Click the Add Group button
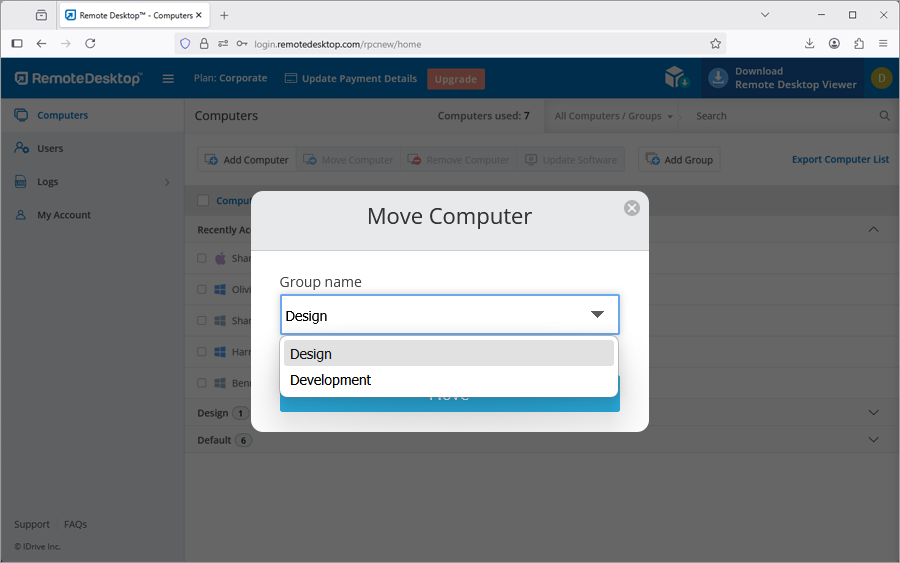The width and height of the screenshot is (900, 563). click(679, 160)
